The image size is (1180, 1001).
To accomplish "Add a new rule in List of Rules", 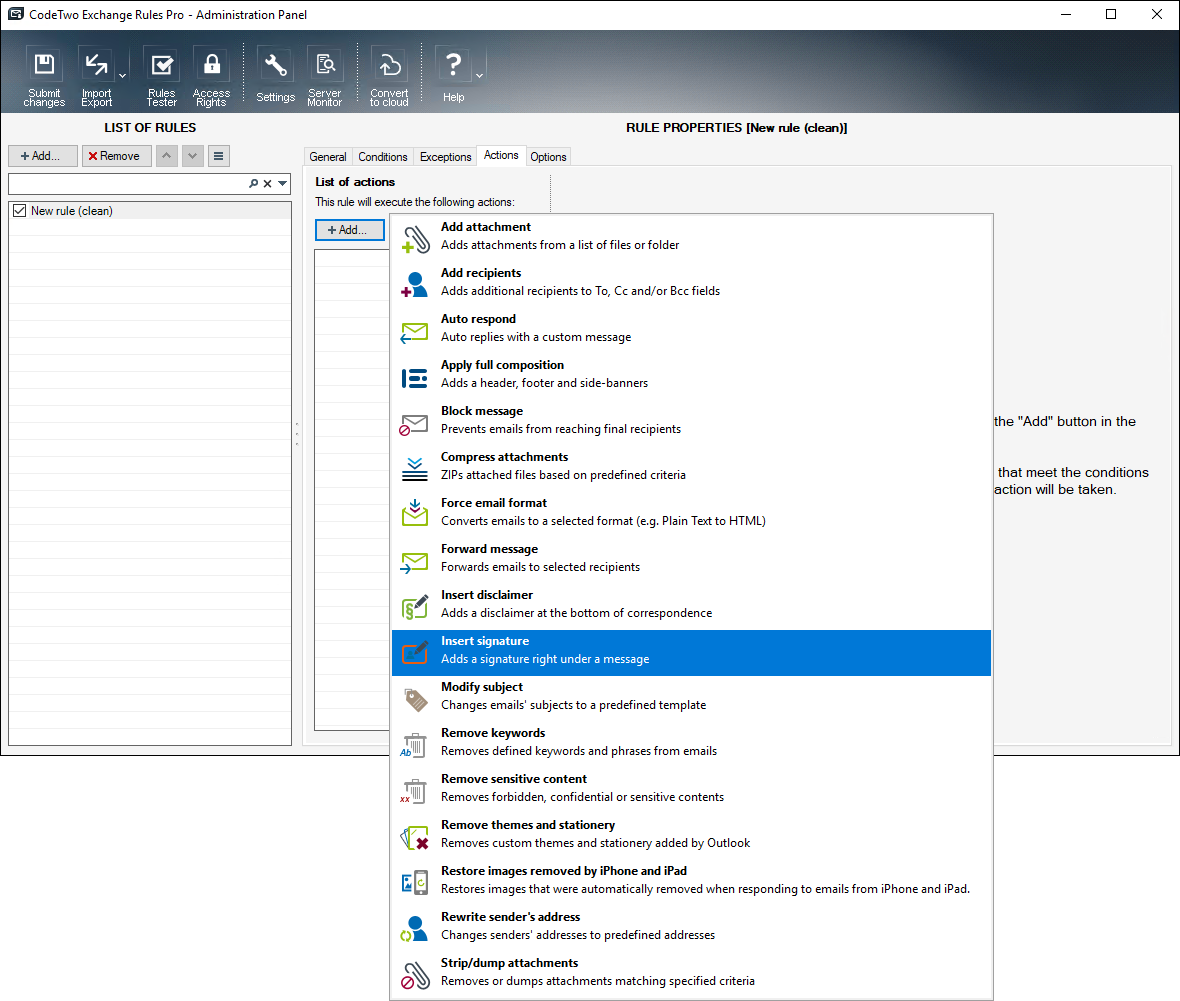I will [x=42, y=156].
